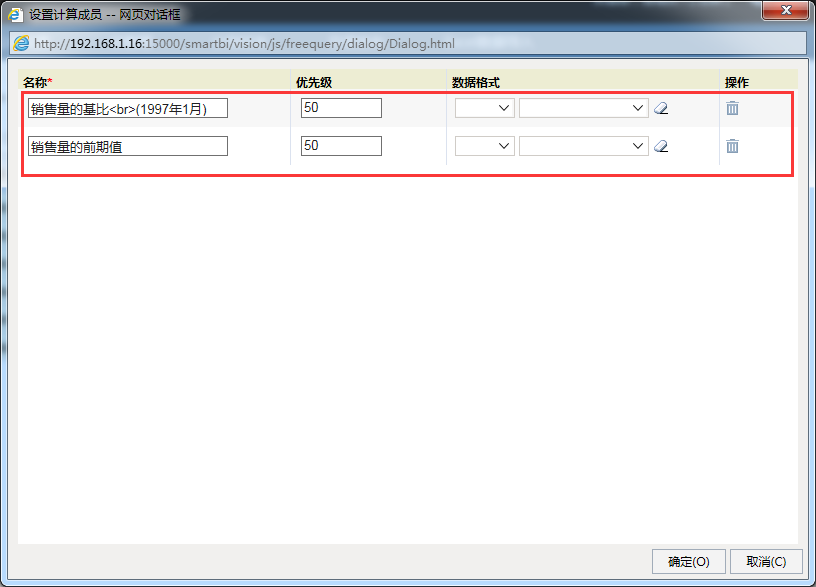Clear data format for 销售量的前期值 row
This screenshot has width=816, height=587.
pos(661,146)
